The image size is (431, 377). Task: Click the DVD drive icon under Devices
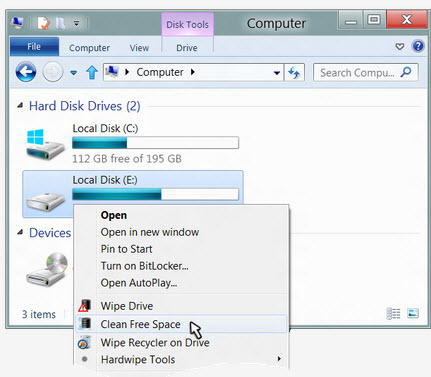point(47,270)
